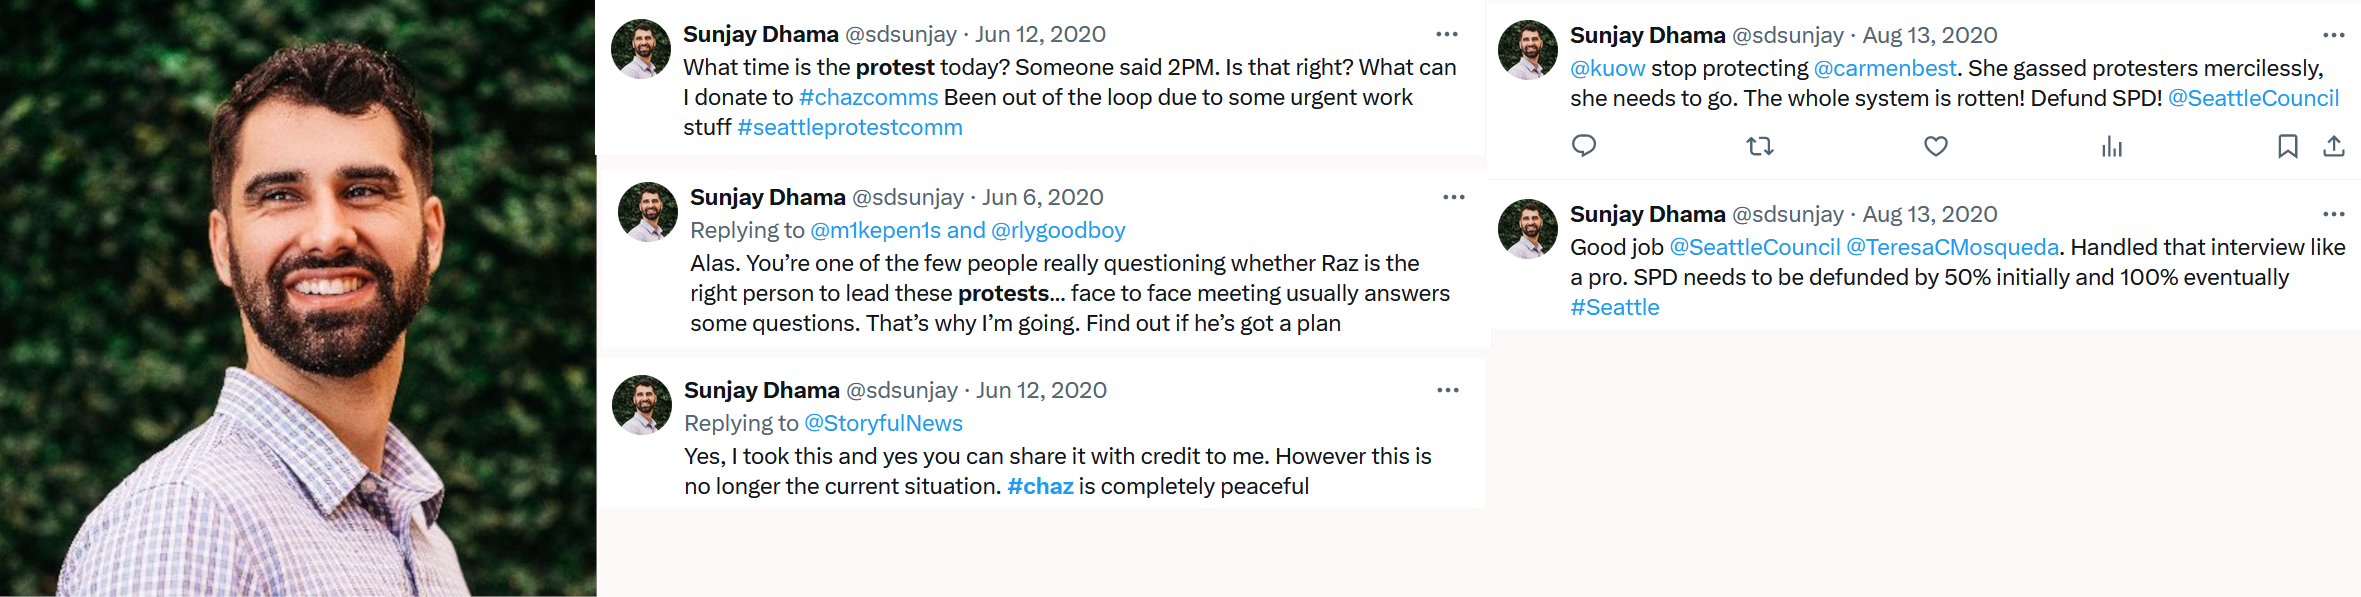Open more options on the @kuow tweet

click(2334, 35)
